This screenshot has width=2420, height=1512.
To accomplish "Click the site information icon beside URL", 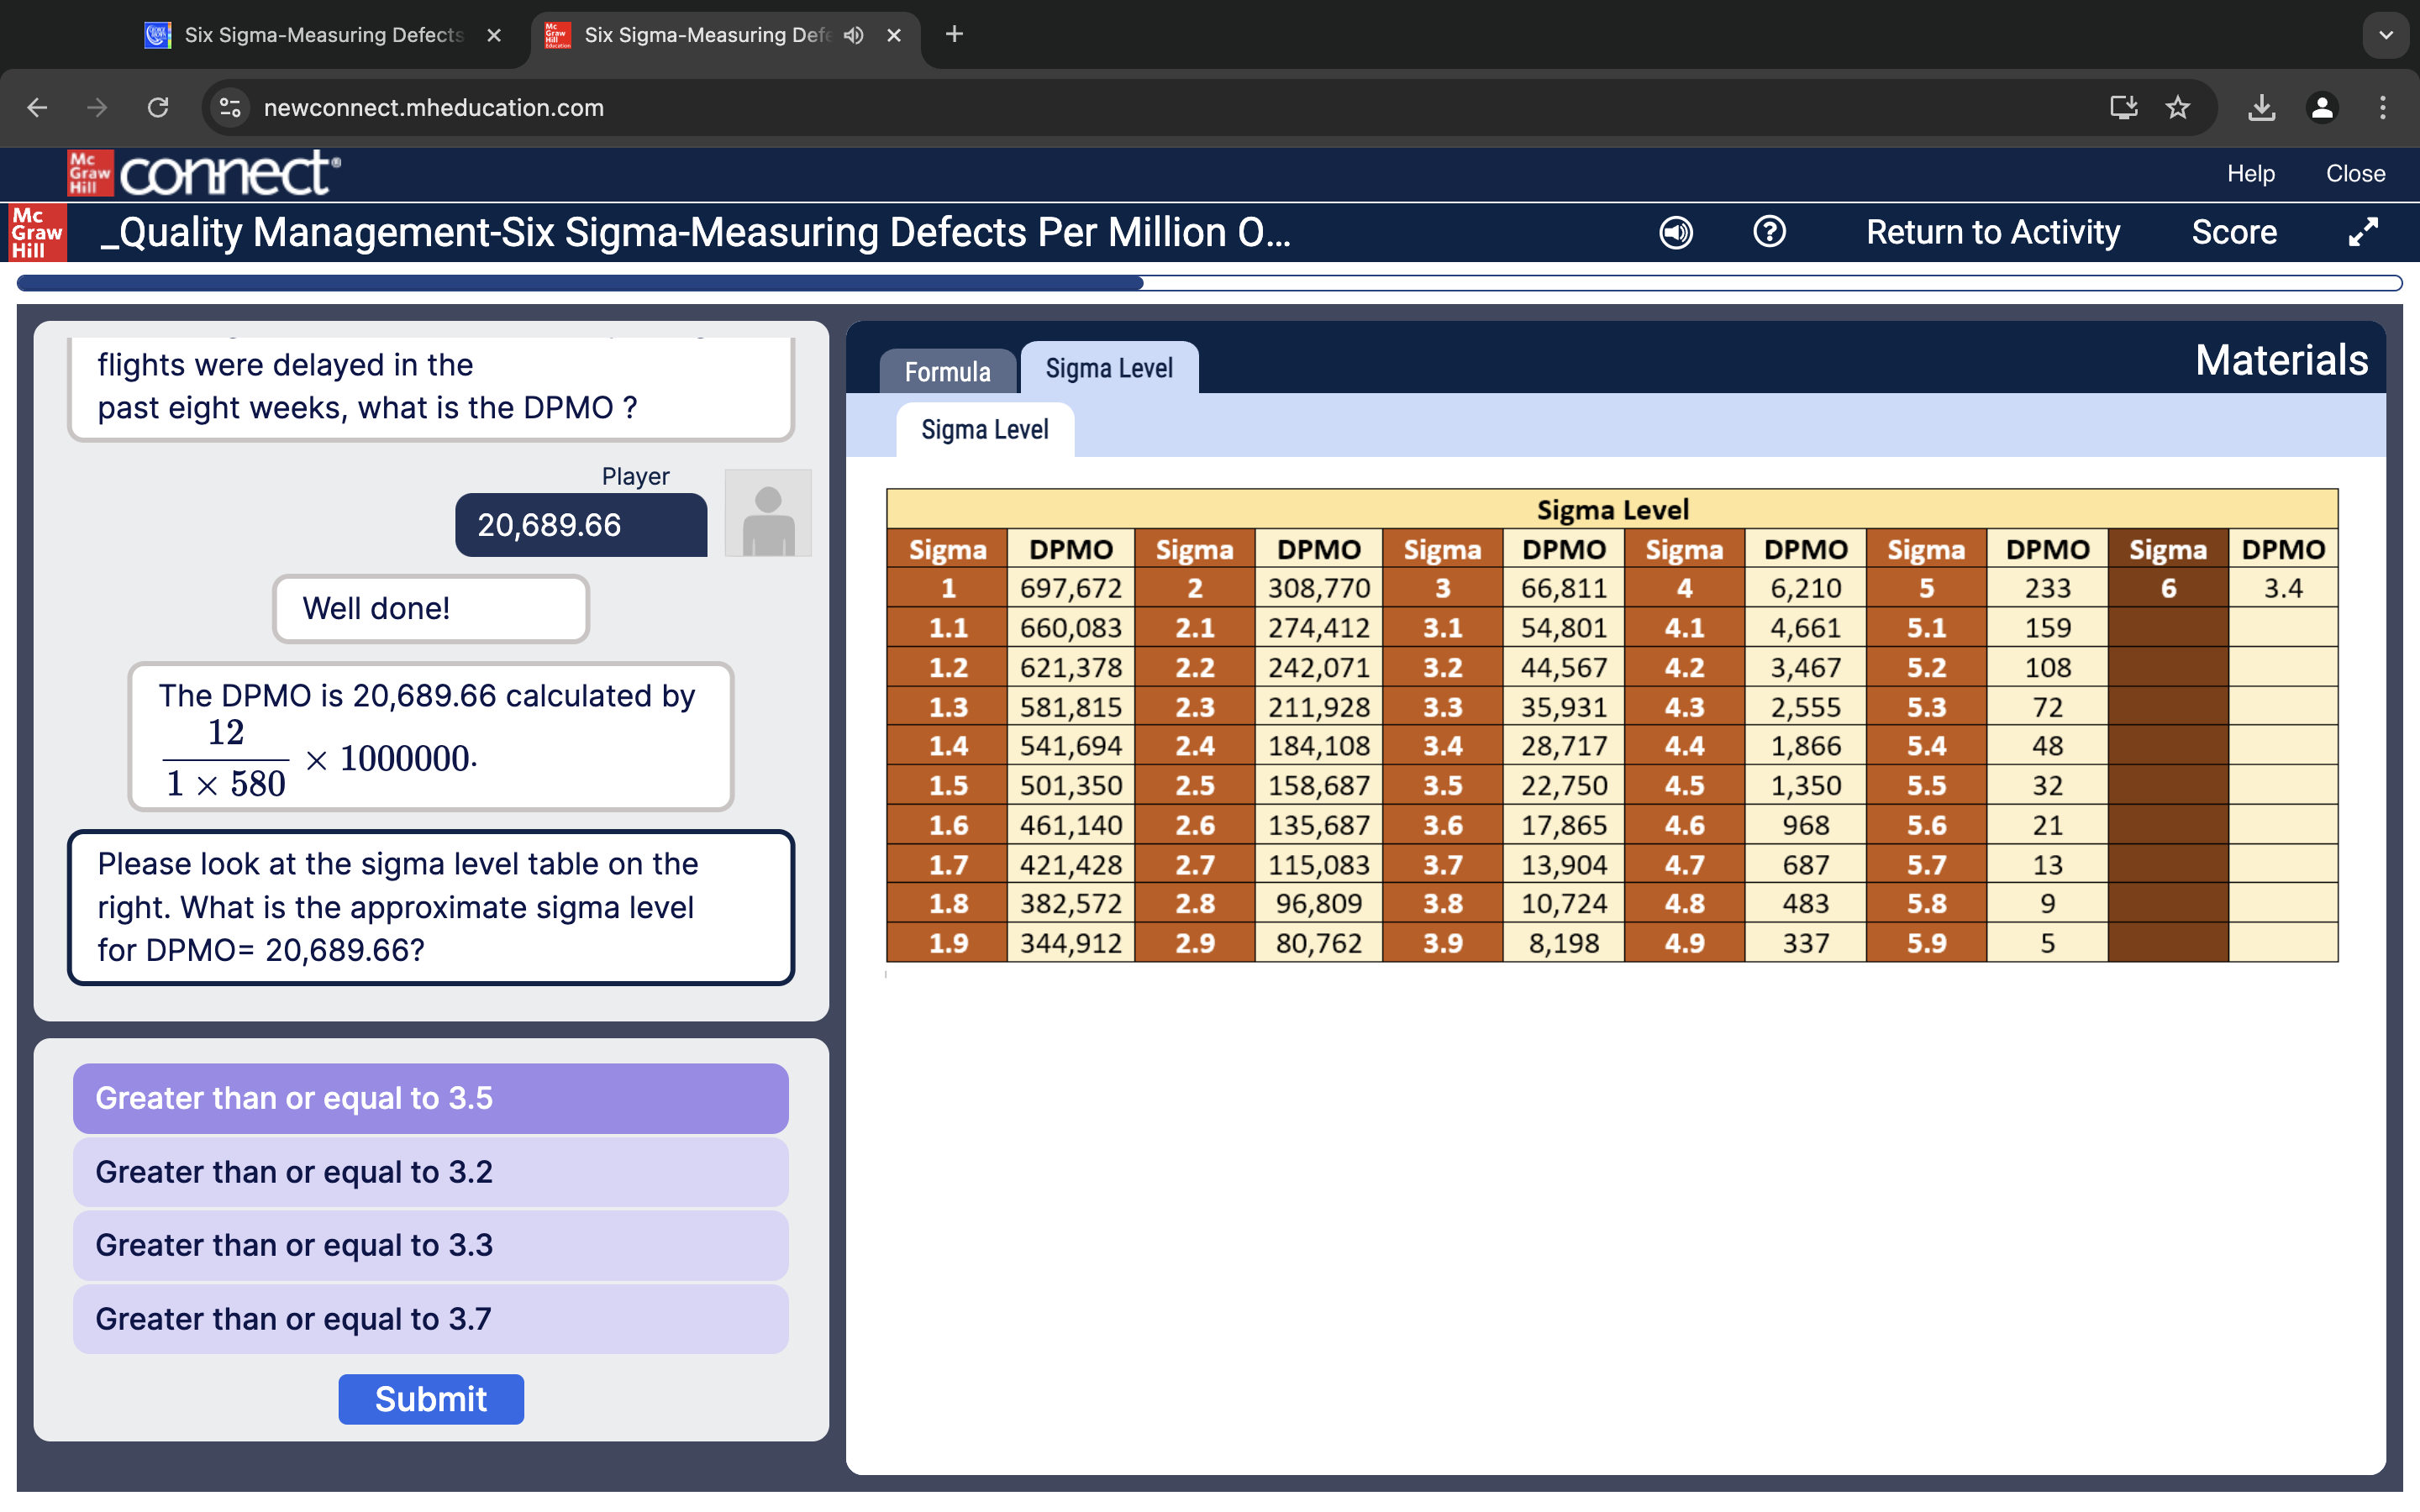I will [231, 107].
